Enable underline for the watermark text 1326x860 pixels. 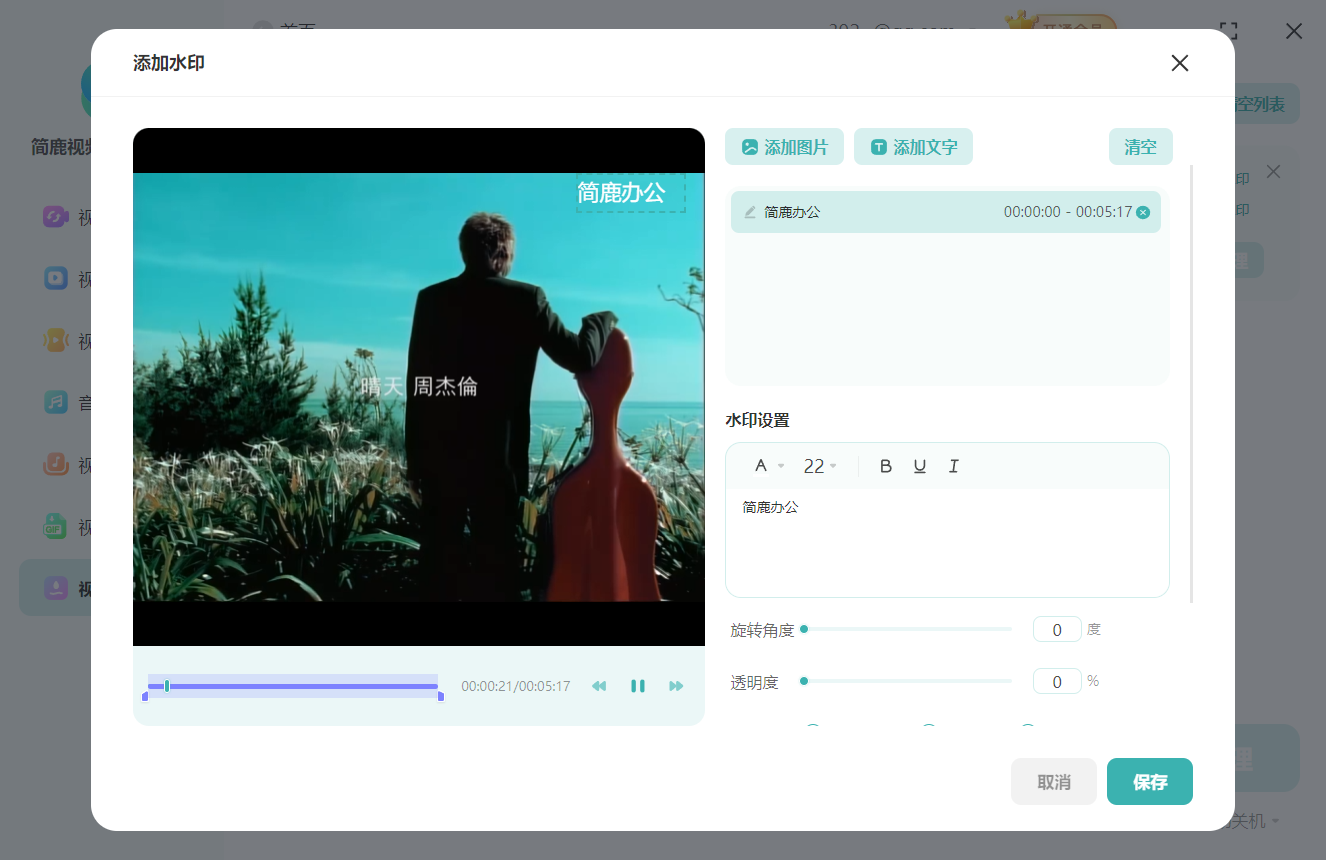click(x=919, y=465)
